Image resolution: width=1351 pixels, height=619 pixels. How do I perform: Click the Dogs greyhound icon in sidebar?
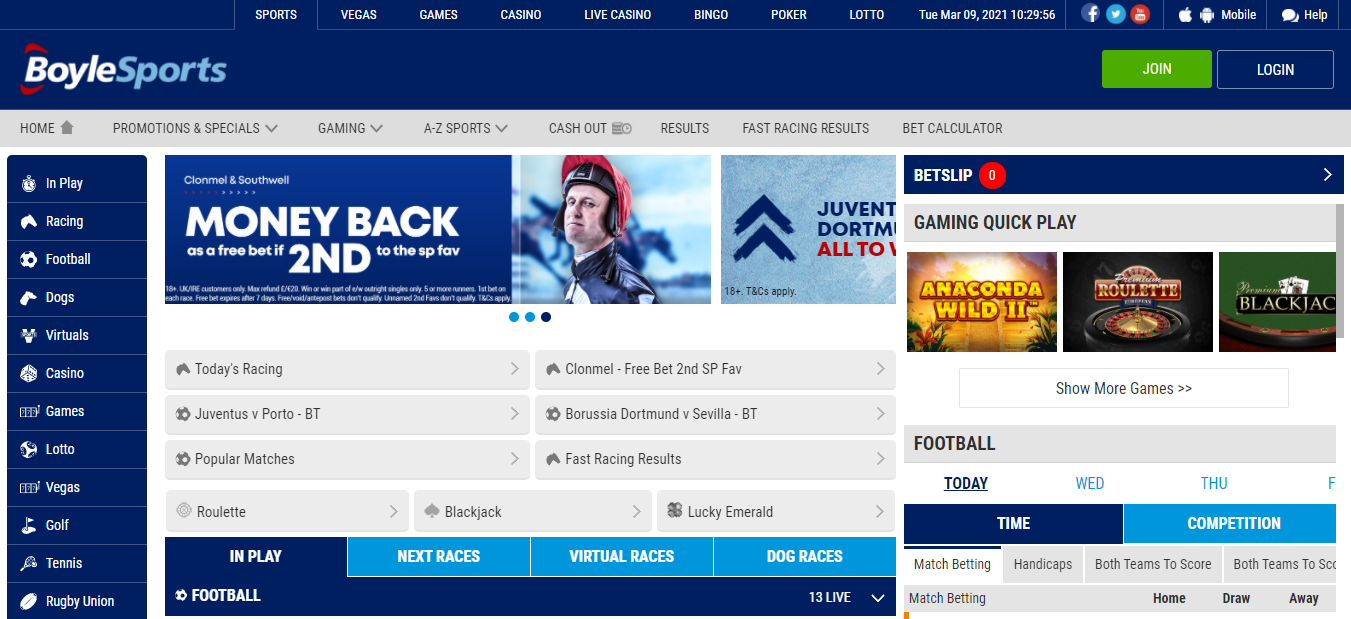pyautogui.click(x=28, y=297)
